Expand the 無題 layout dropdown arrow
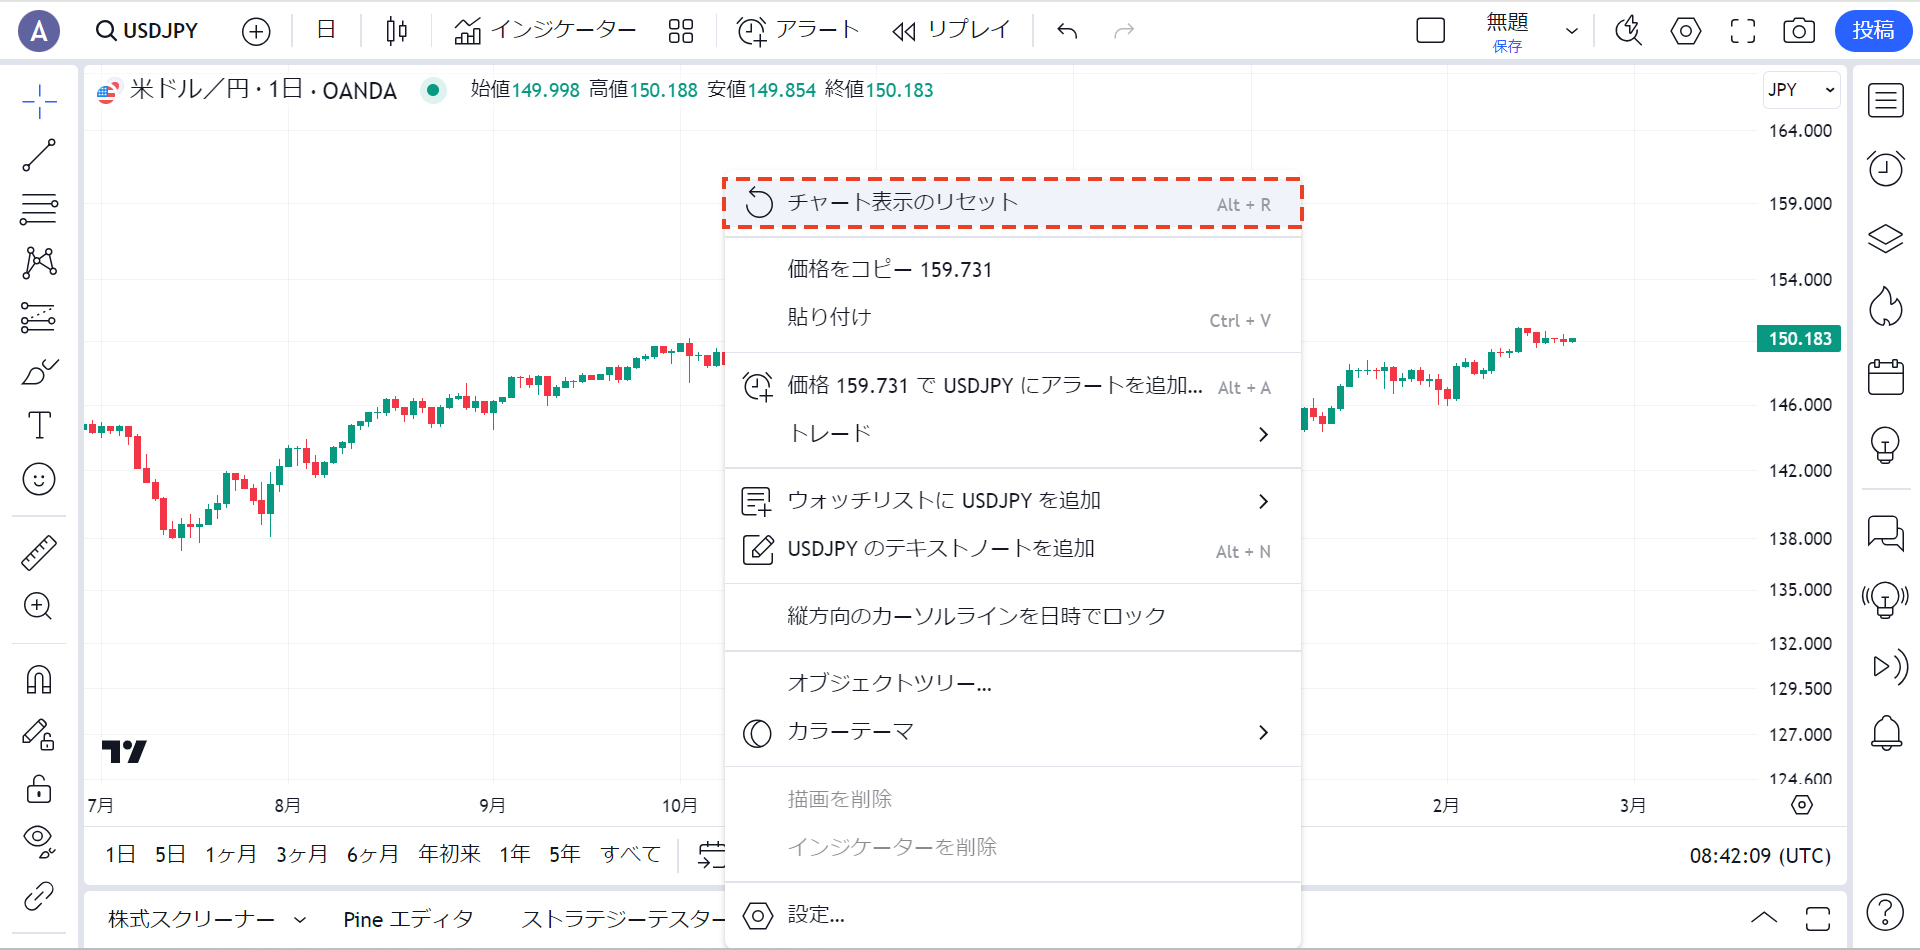1920x950 pixels. [x=1572, y=31]
